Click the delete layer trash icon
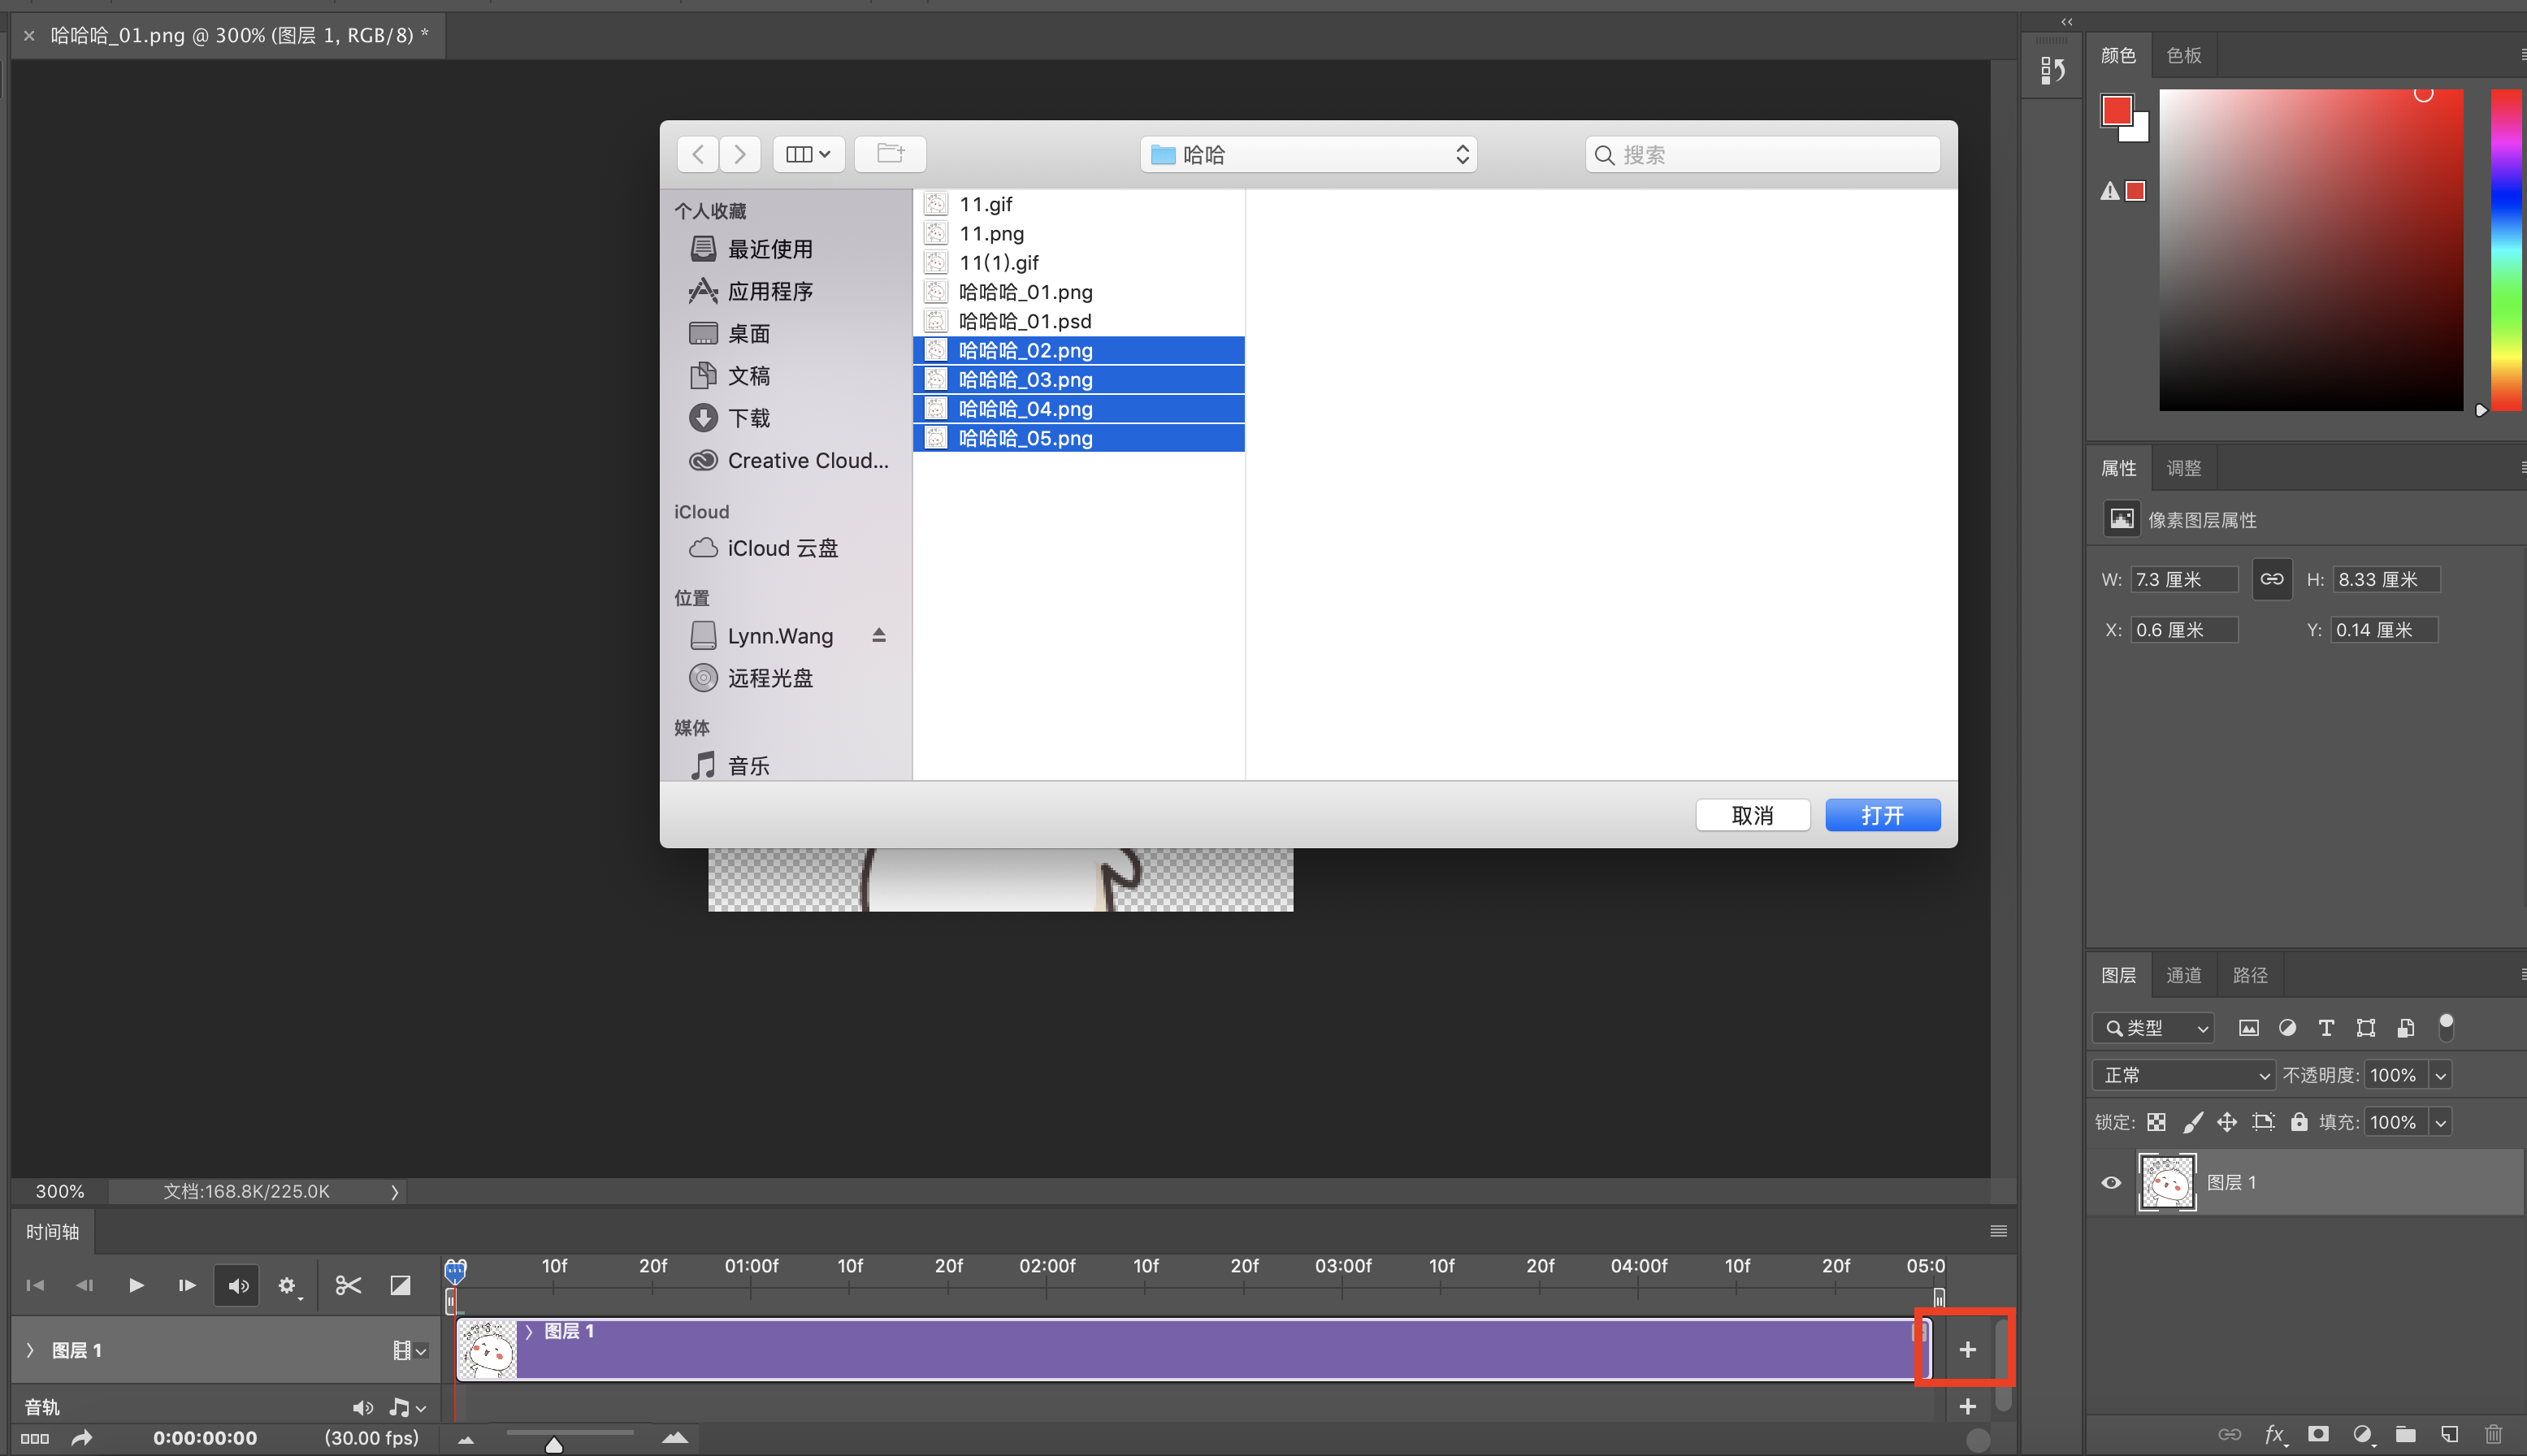The width and height of the screenshot is (2527, 1456). click(2493, 1435)
